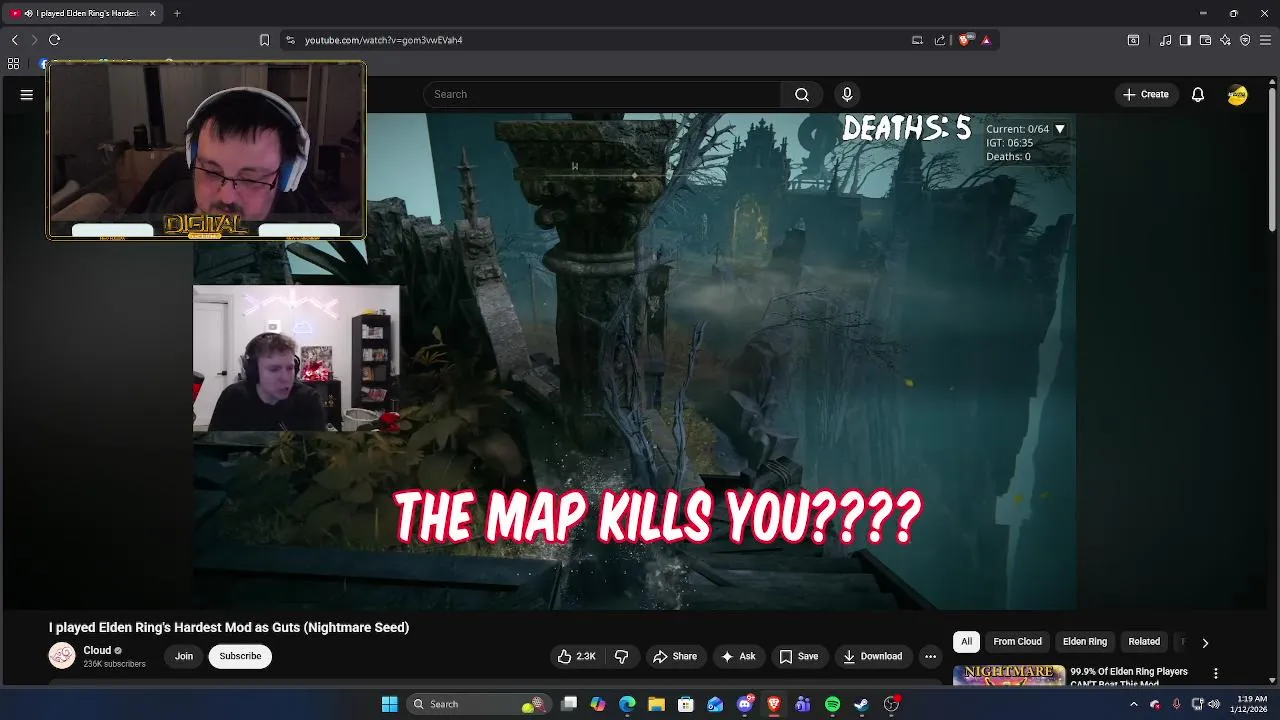
Task: Select the All filter chip
Action: [x=966, y=642]
